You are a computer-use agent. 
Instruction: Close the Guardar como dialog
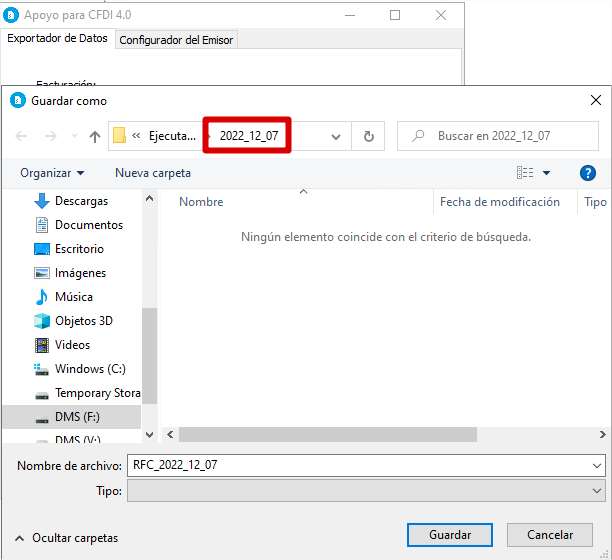596,100
